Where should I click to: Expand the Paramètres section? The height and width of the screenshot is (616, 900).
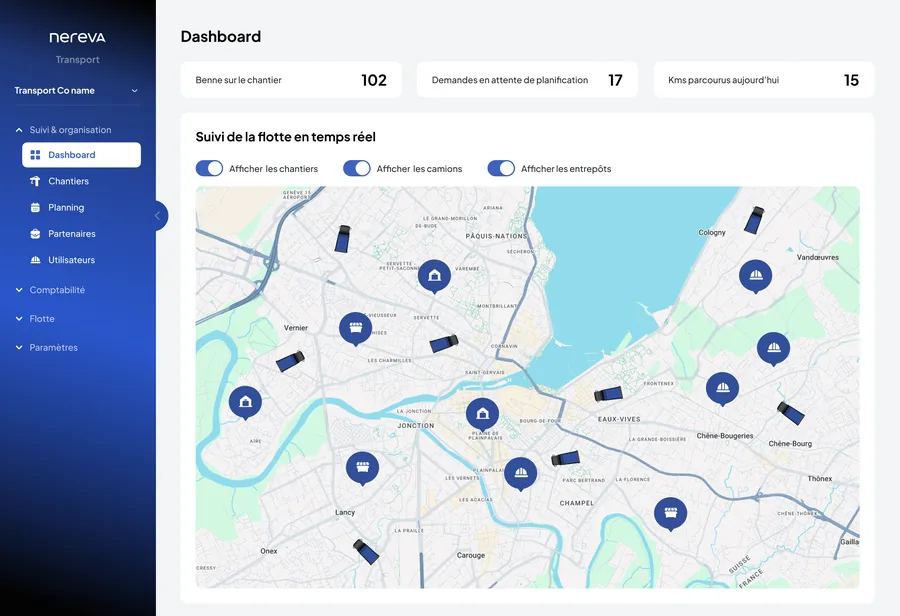(46, 347)
